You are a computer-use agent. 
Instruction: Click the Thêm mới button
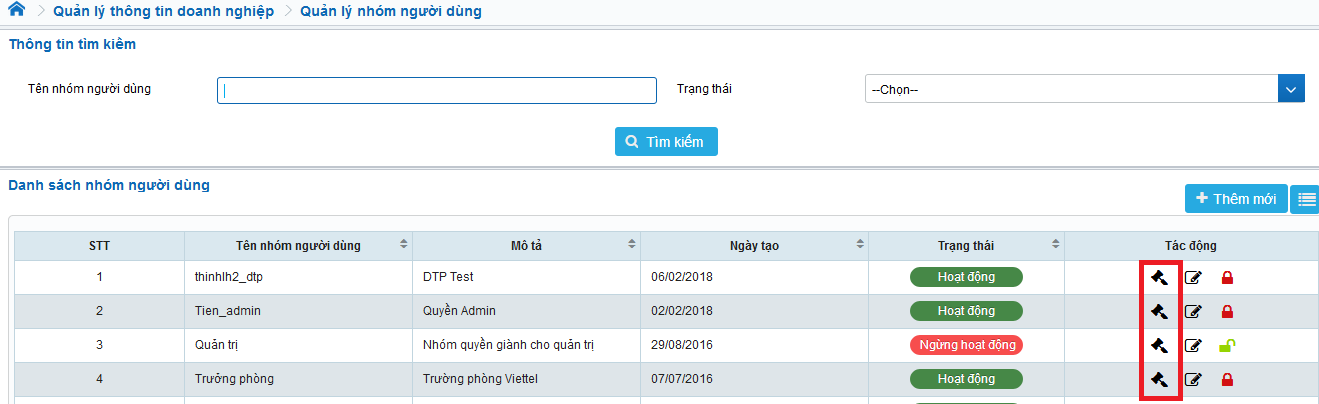coord(1236,199)
